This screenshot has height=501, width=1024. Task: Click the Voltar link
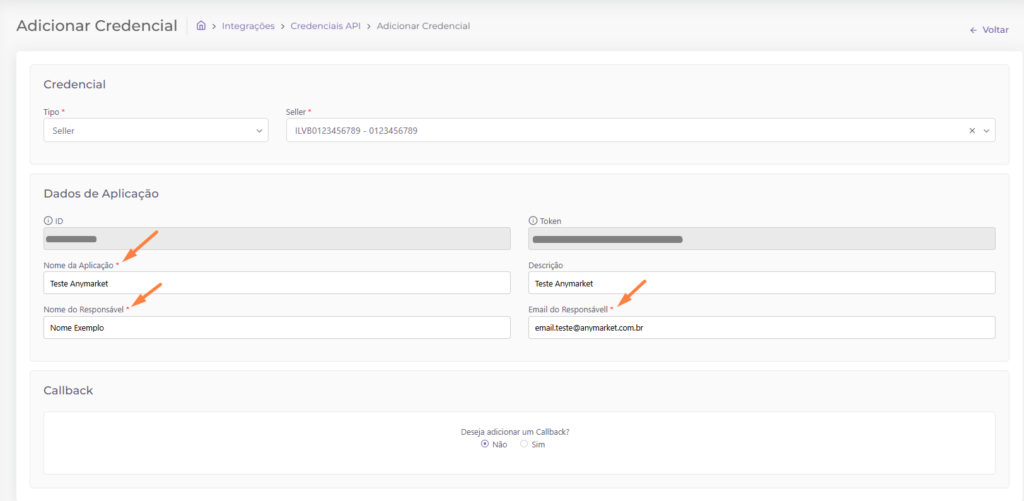pos(995,30)
